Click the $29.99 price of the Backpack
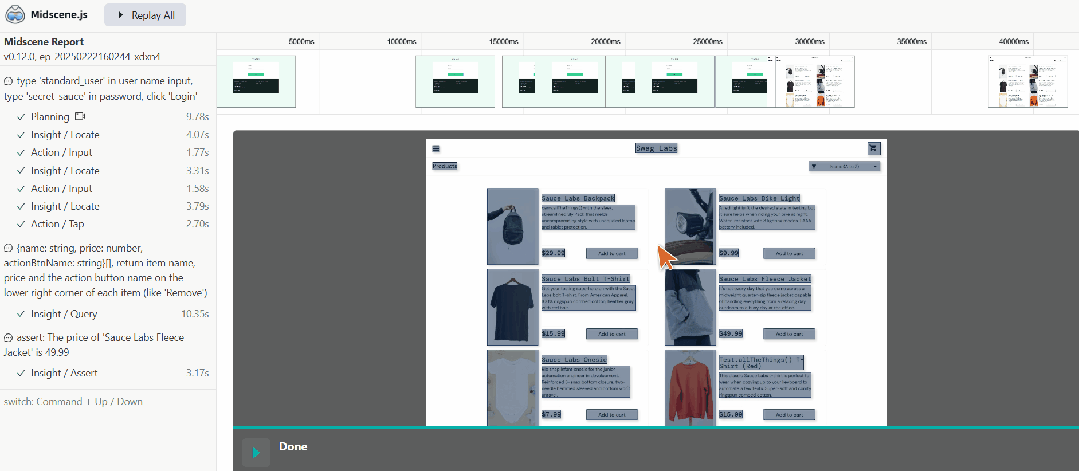1079x471 pixels. pos(553,253)
